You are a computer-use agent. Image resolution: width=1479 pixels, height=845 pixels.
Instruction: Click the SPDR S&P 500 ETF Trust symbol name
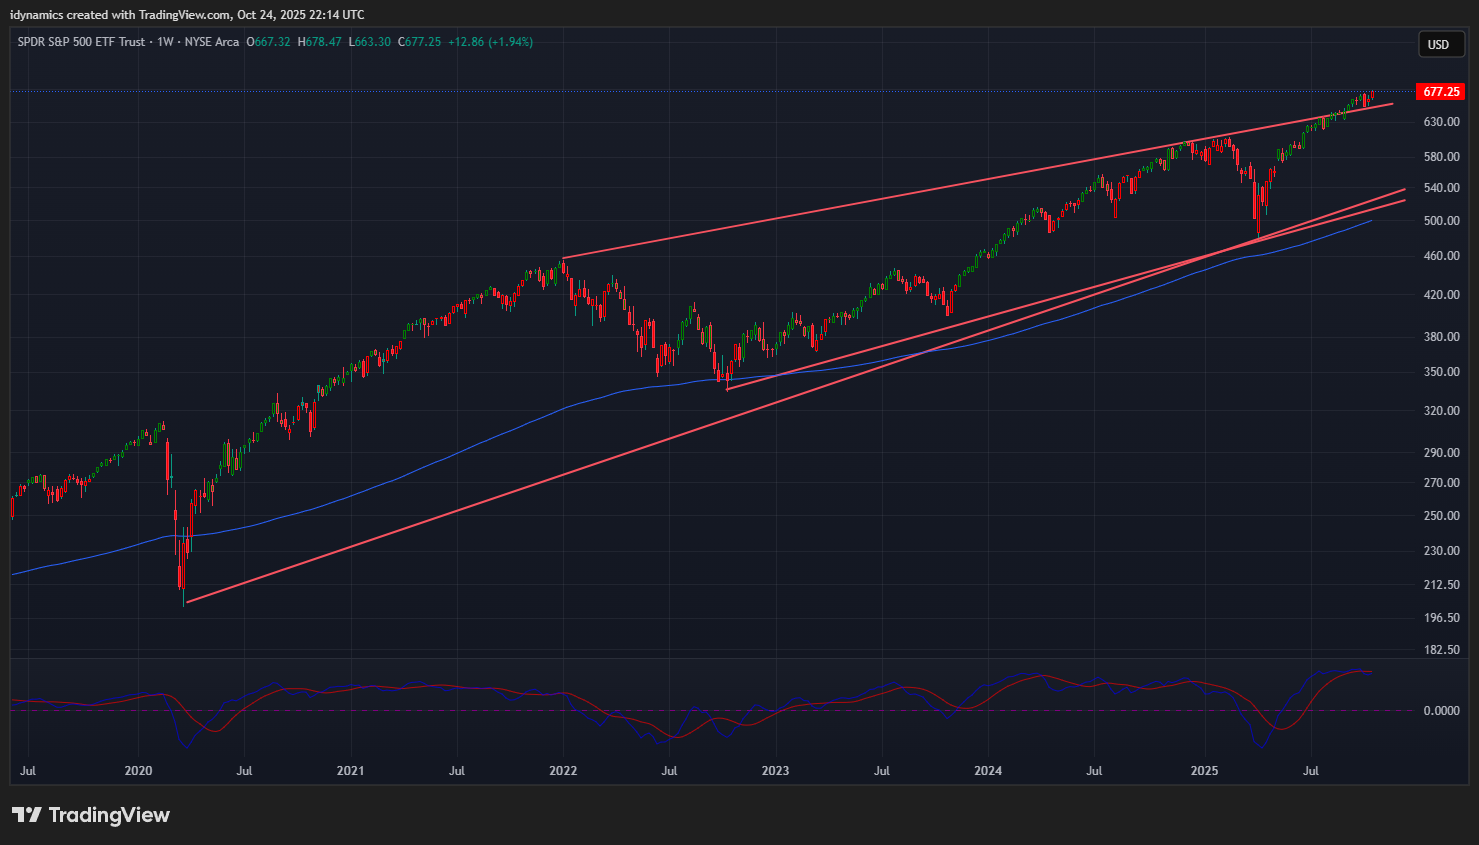pos(81,42)
